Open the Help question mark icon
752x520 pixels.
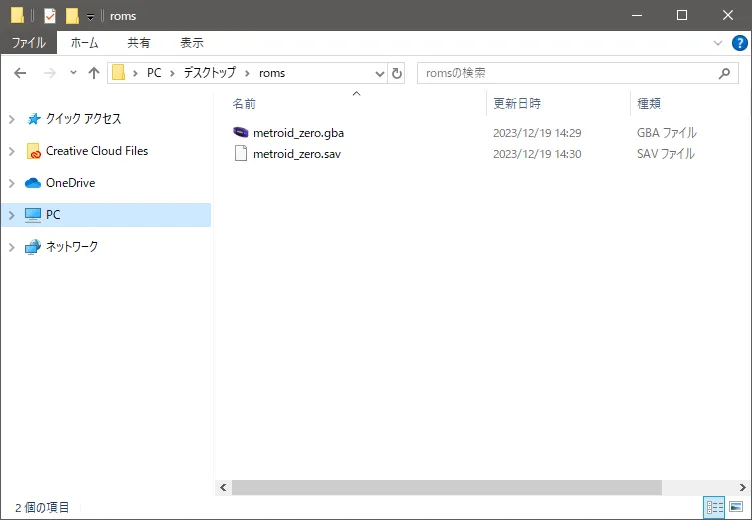coord(740,43)
